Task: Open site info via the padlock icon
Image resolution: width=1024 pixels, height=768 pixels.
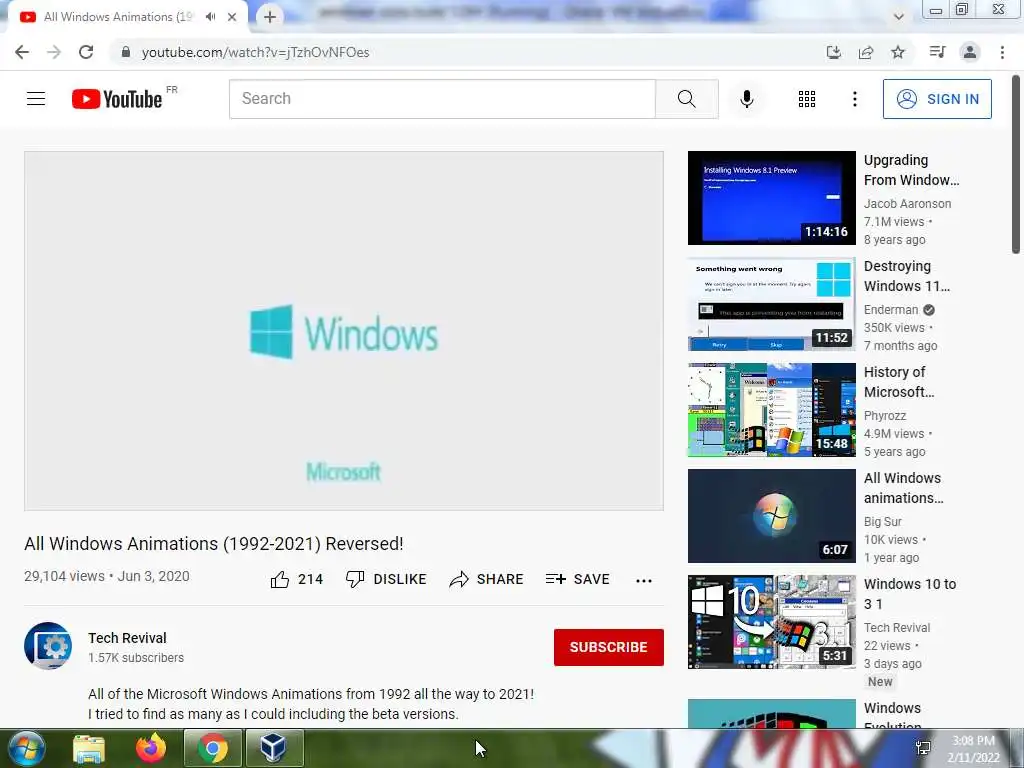Action: coord(126,52)
